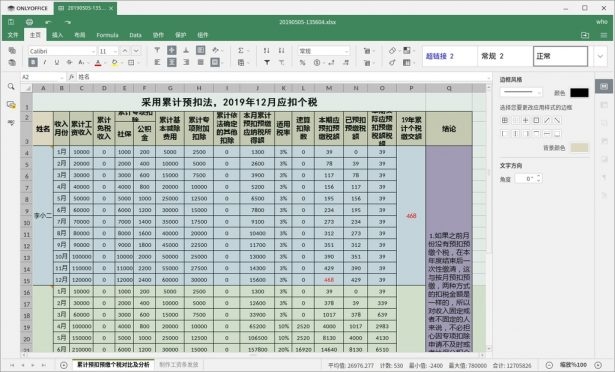Switch to the Formula tab
Viewport: 615px width, 372px height.
(107, 35)
